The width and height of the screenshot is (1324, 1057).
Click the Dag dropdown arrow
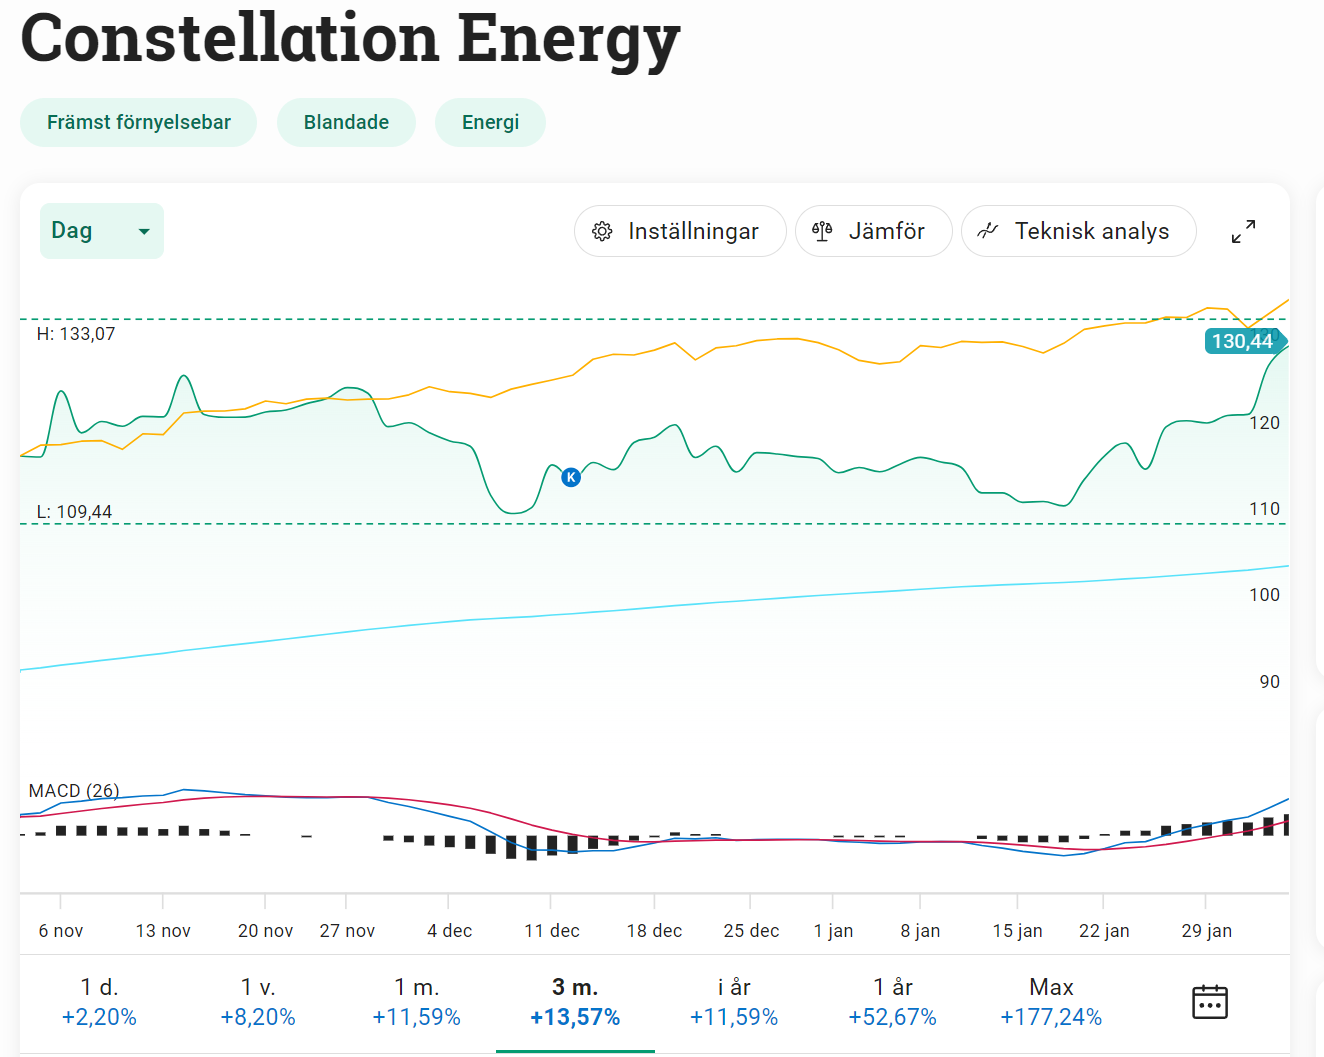[144, 232]
